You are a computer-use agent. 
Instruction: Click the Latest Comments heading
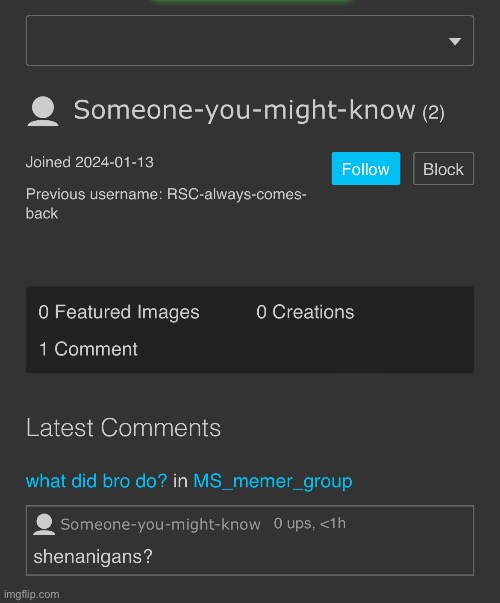(x=123, y=428)
